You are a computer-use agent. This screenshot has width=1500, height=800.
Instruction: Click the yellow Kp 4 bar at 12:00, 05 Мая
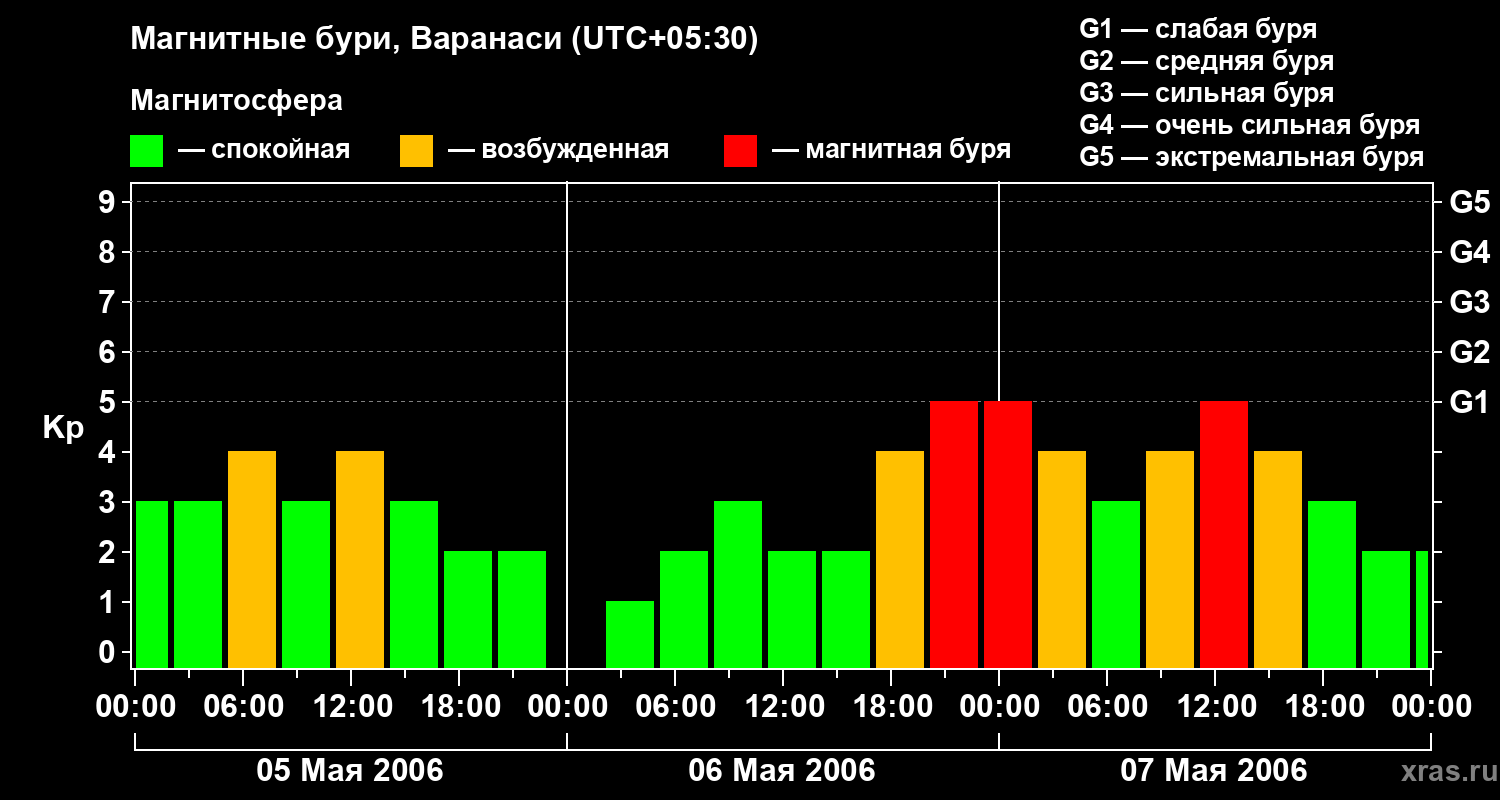pos(360,559)
